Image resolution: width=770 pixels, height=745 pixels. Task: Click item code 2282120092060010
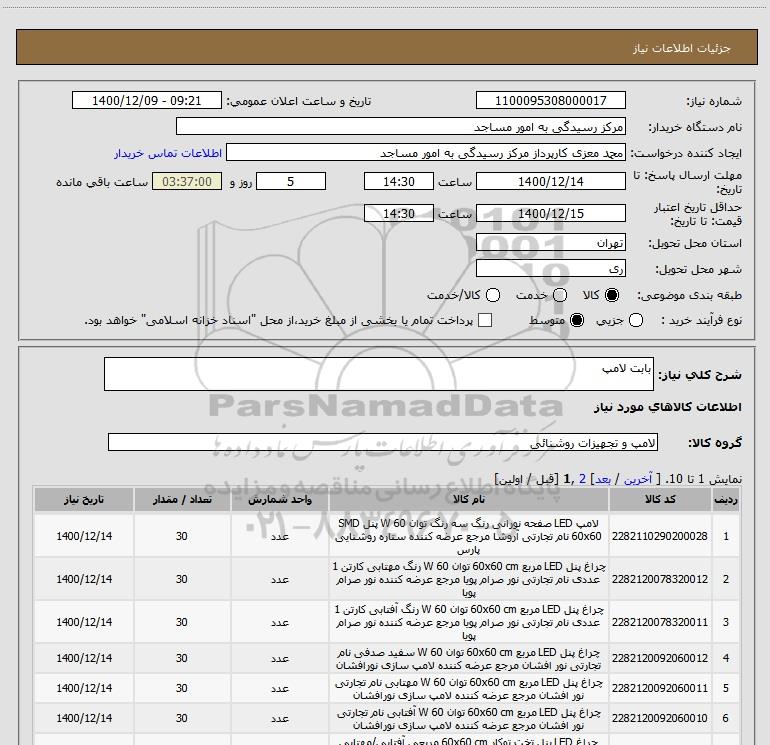pyautogui.click(x=660, y=718)
